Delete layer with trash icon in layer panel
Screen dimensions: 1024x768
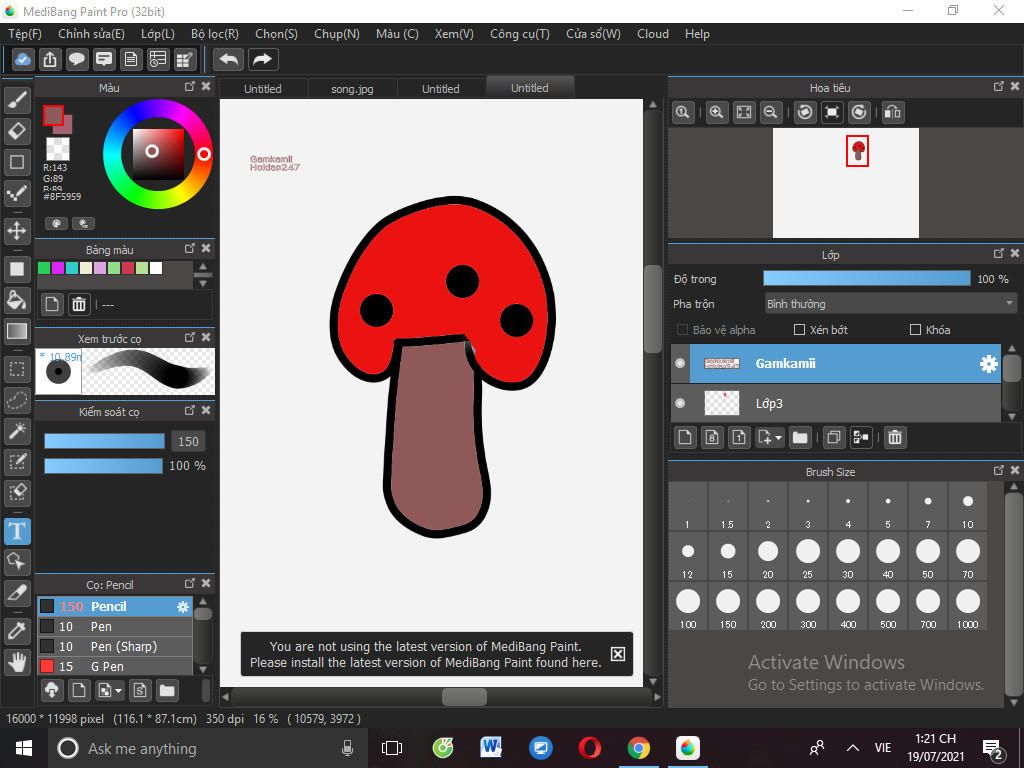point(895,437)
